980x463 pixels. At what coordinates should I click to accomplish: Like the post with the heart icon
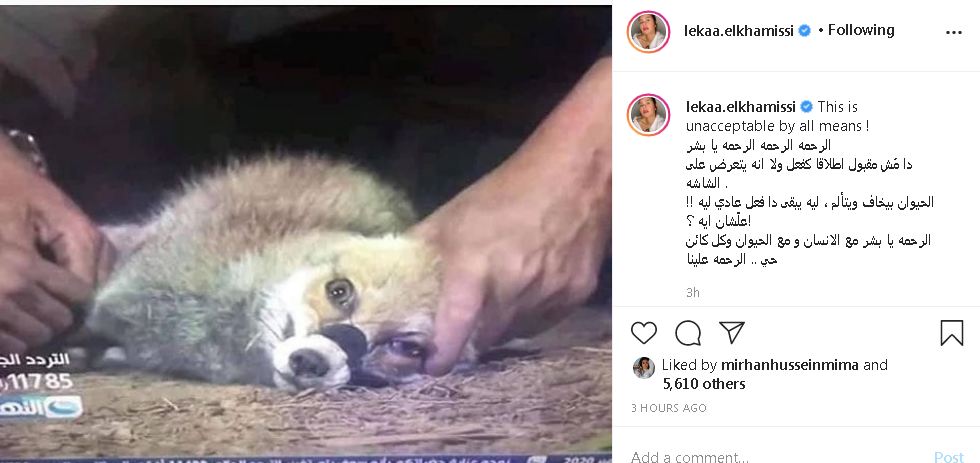coord(644,333)
